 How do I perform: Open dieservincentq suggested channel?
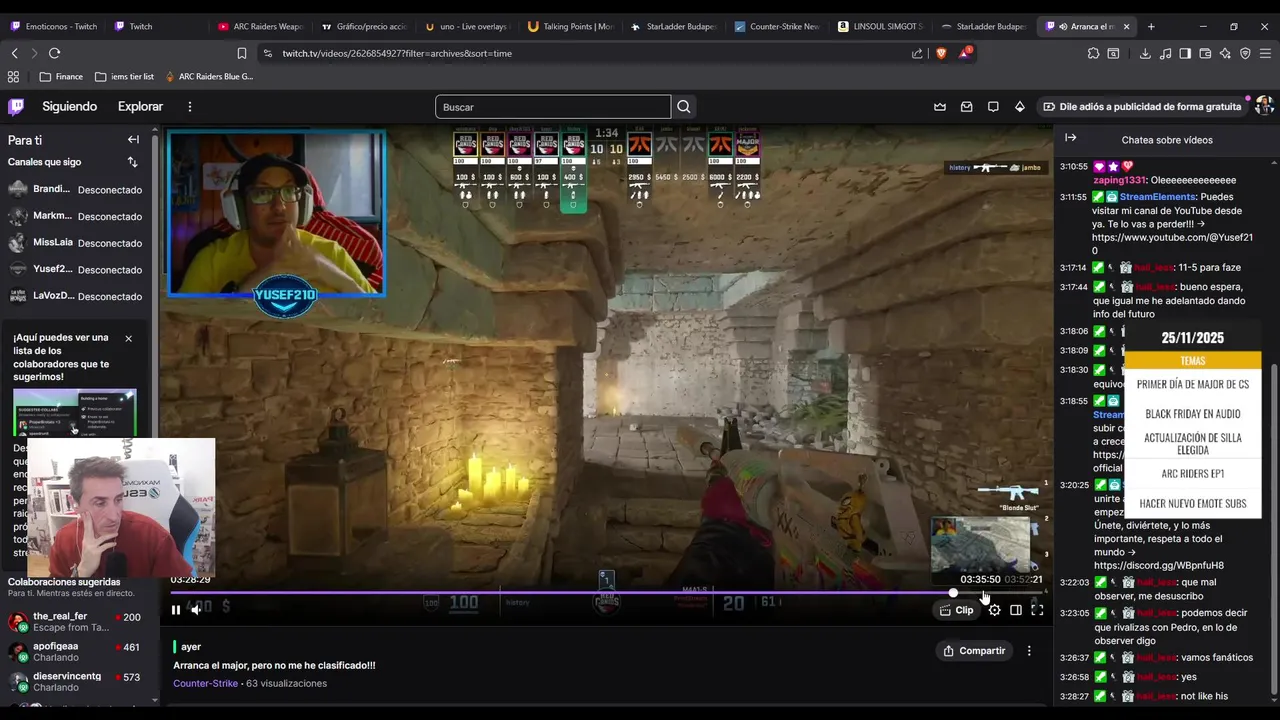[x=76, y=681]
